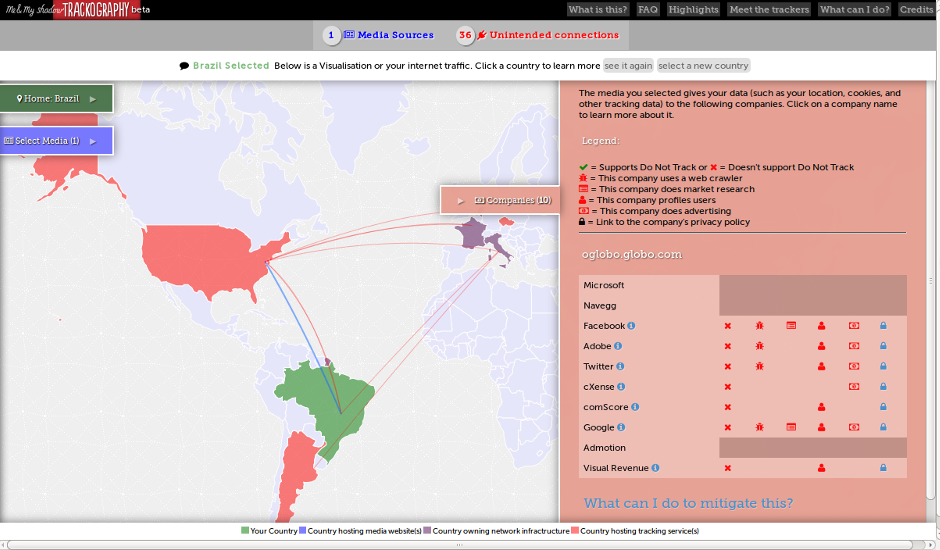Viewport: 940px width, 550px height.
Task: Switch to the Media Sources tab
Action: click(378, 35)
